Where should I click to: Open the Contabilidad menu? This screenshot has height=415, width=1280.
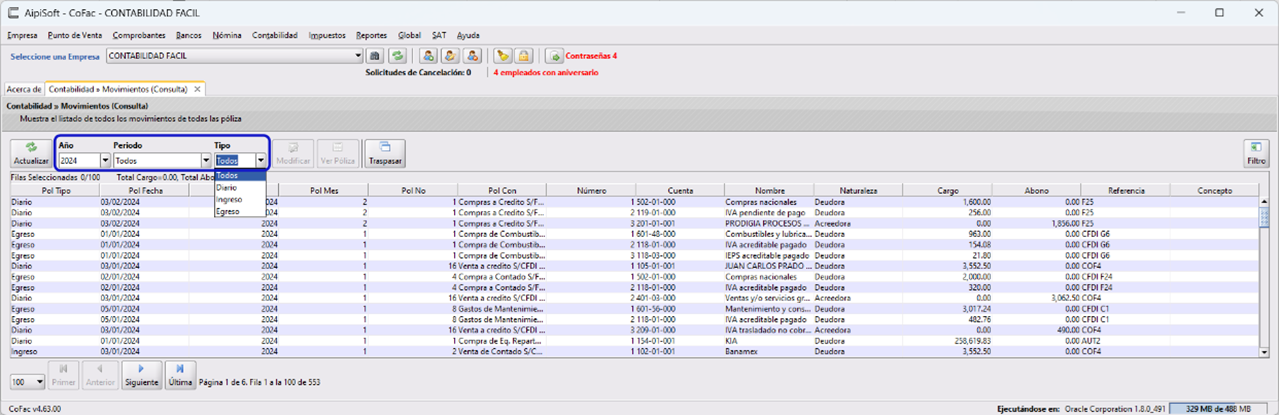click(x=275, y=35)
